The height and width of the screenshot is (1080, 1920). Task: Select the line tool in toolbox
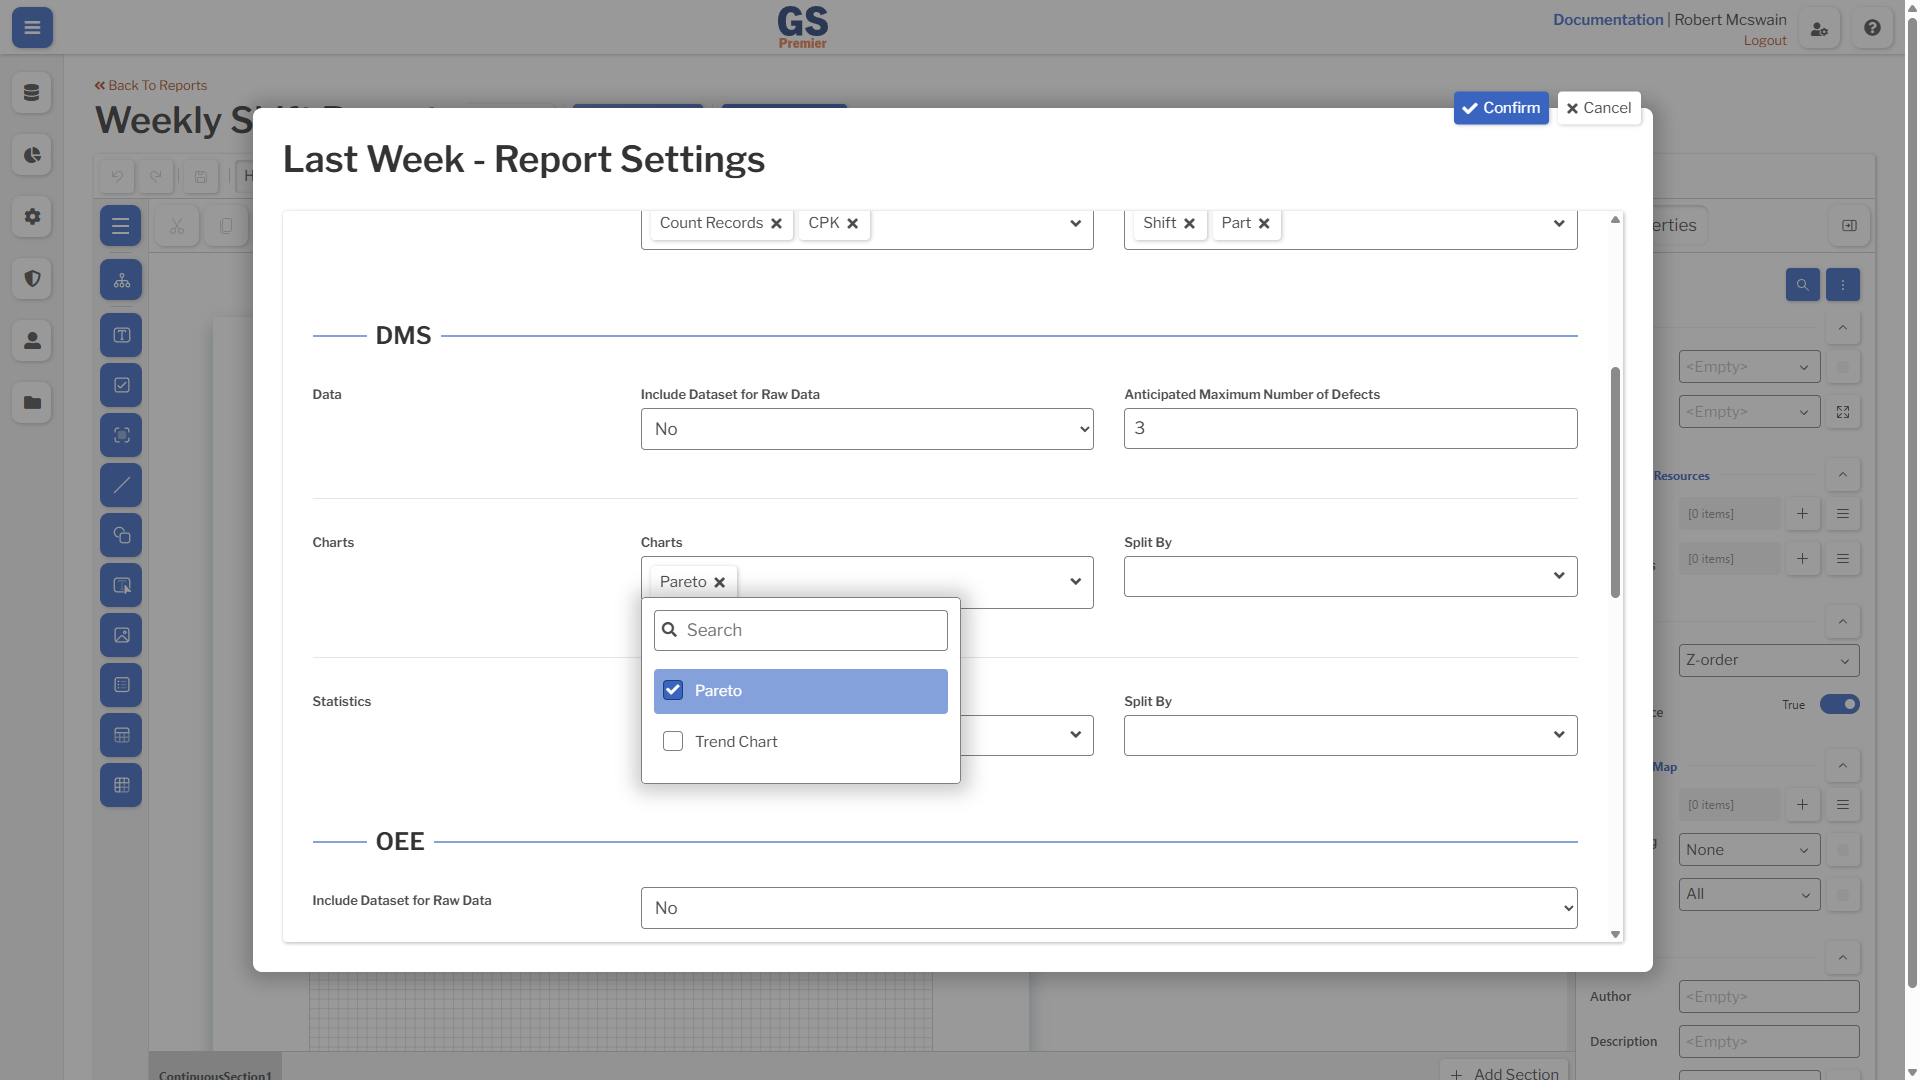(x=121, y=486)
